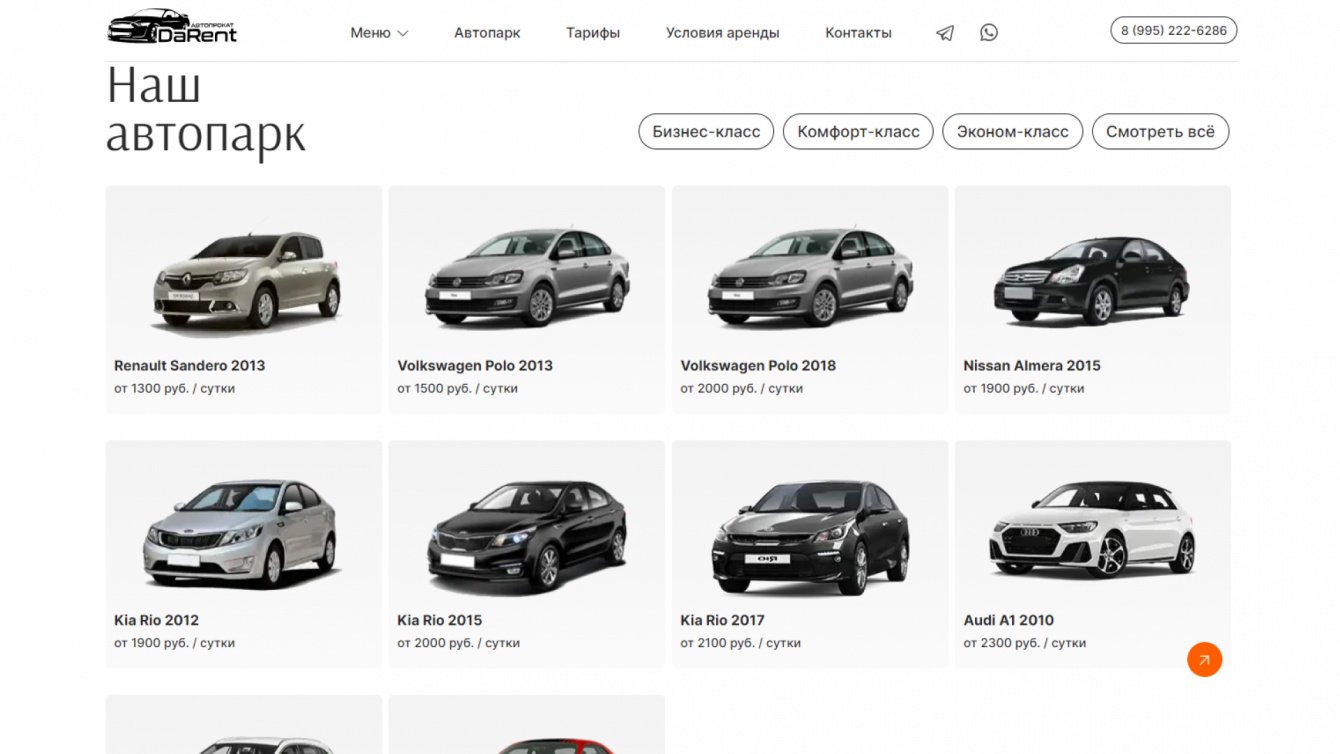Image resolution: width=1340 pixels, height=754 pixels.
Task: Click the Audi A1 2010 title
Action: click(x=1009, y=620)
